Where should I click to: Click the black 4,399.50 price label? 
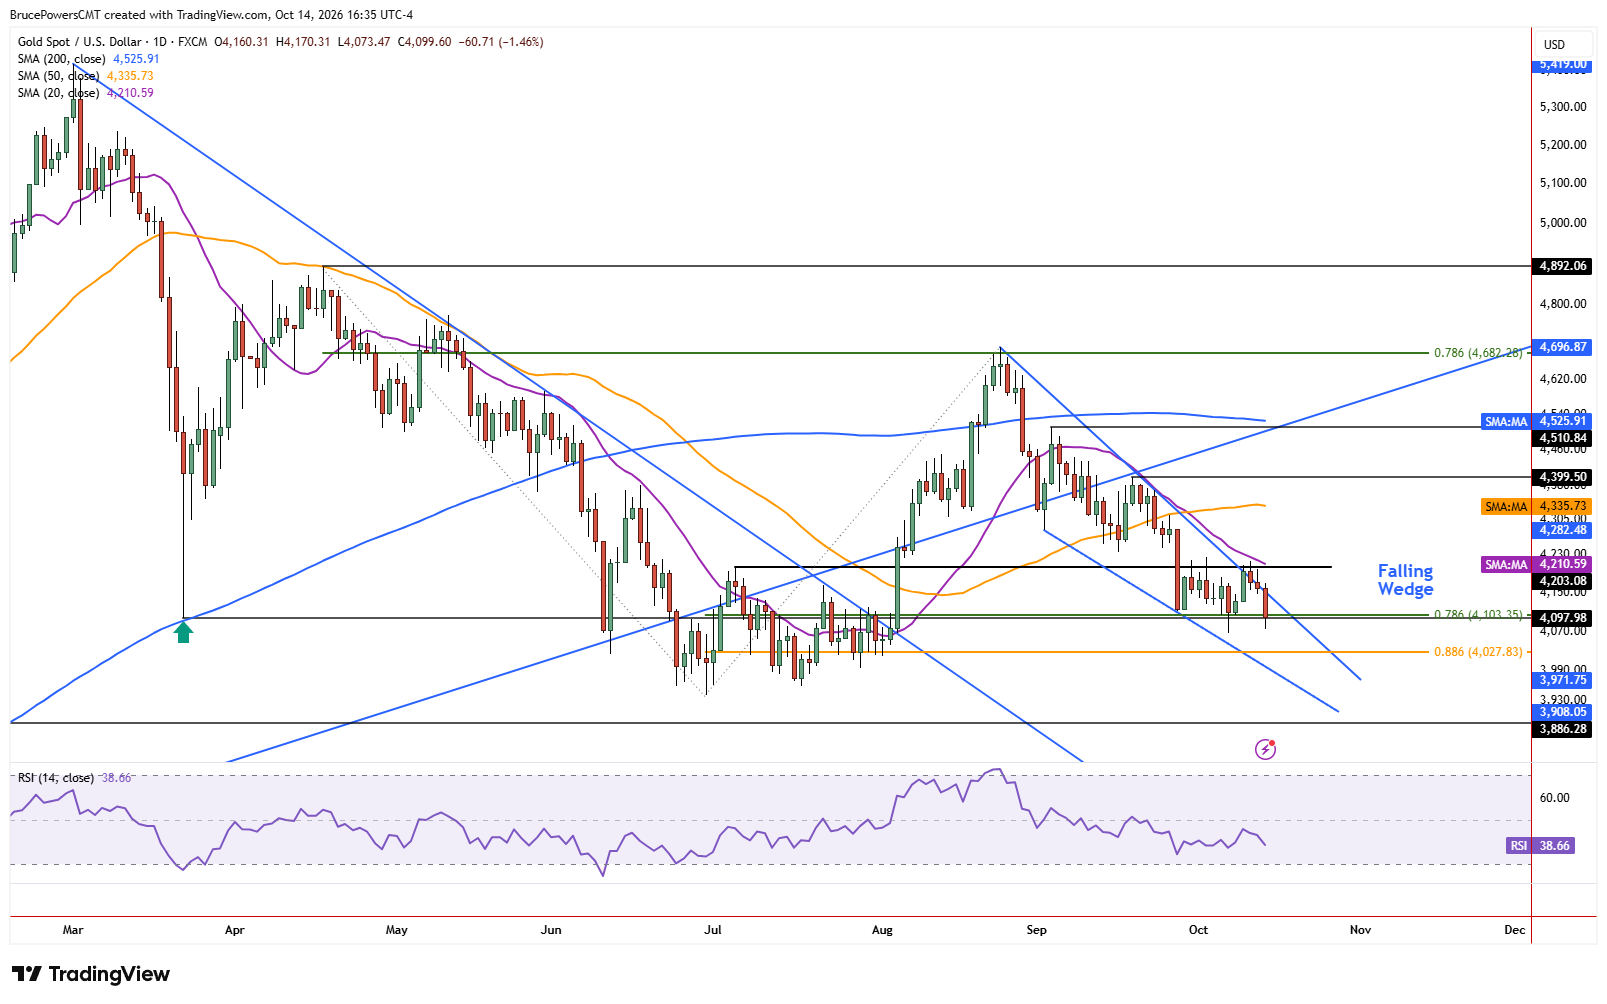[1562, 477]
